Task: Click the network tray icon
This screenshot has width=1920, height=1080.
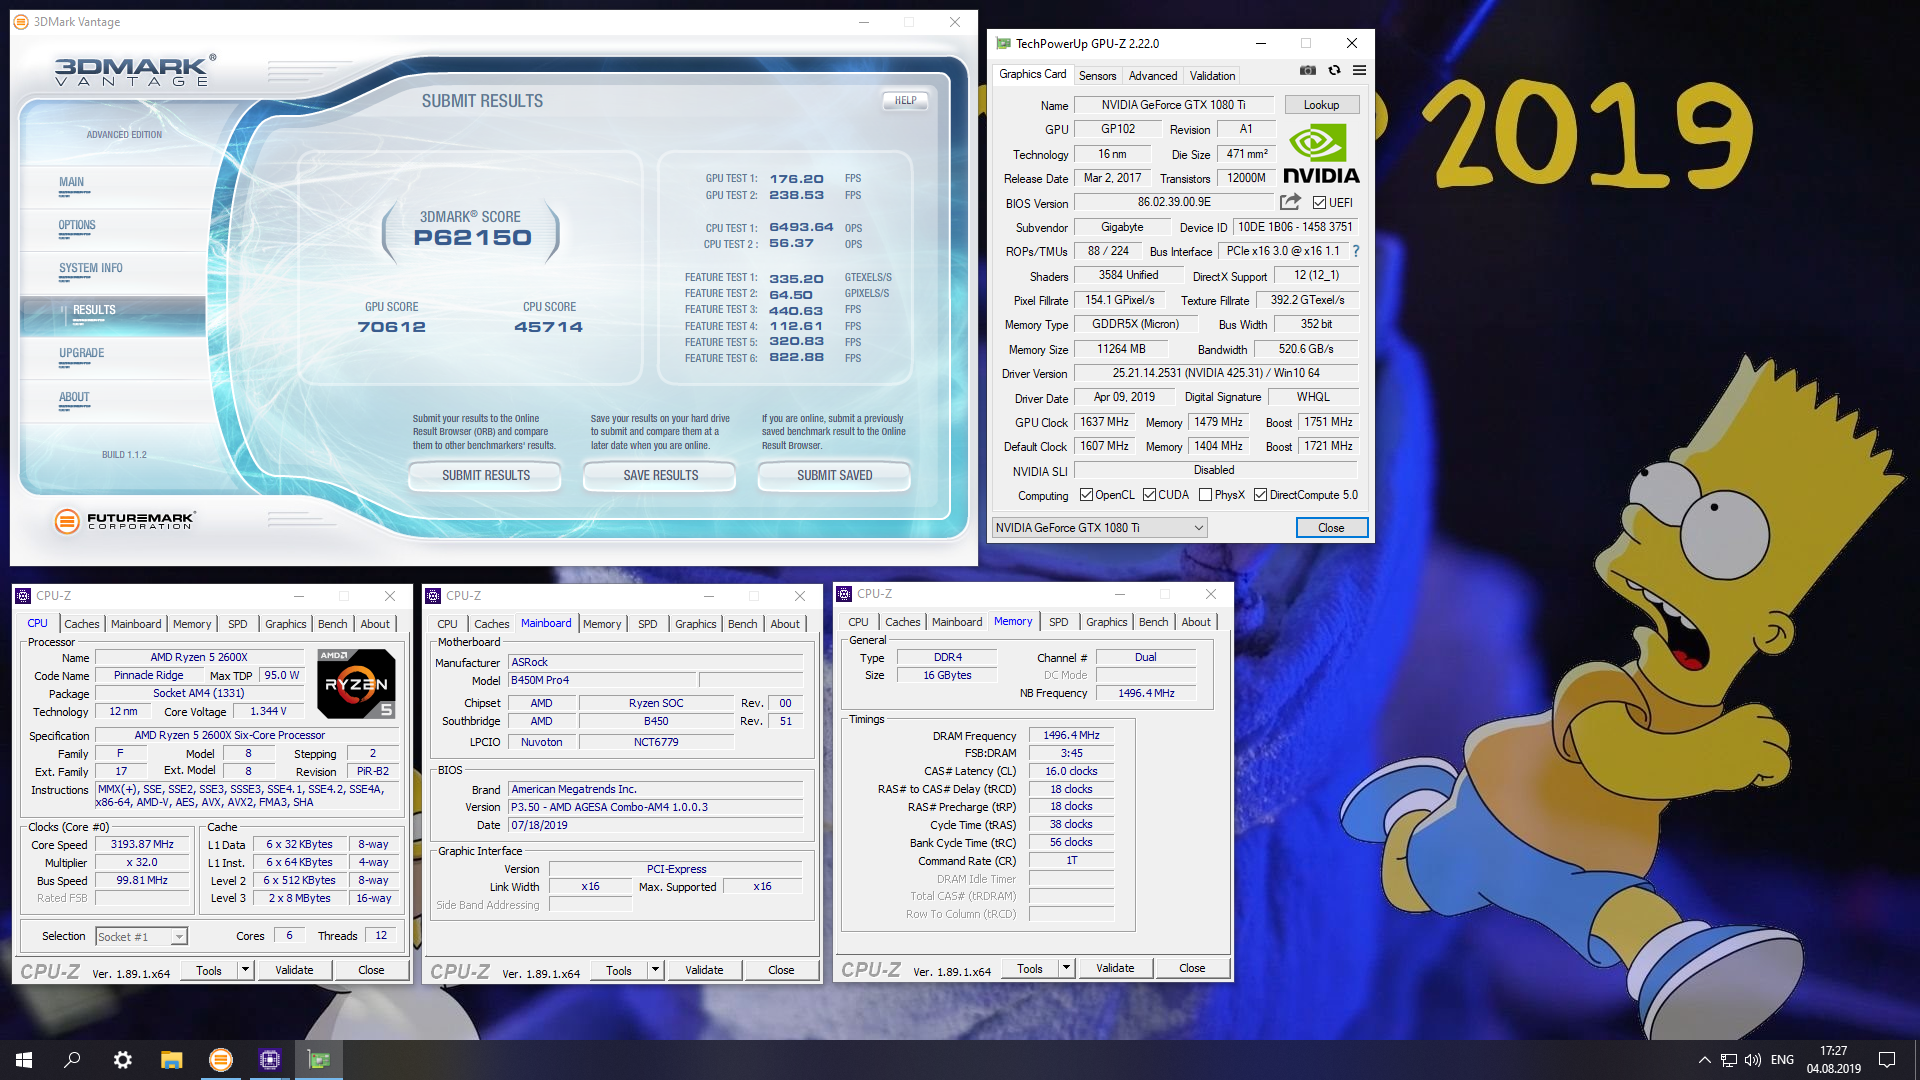Action: coord(1728,1060)
